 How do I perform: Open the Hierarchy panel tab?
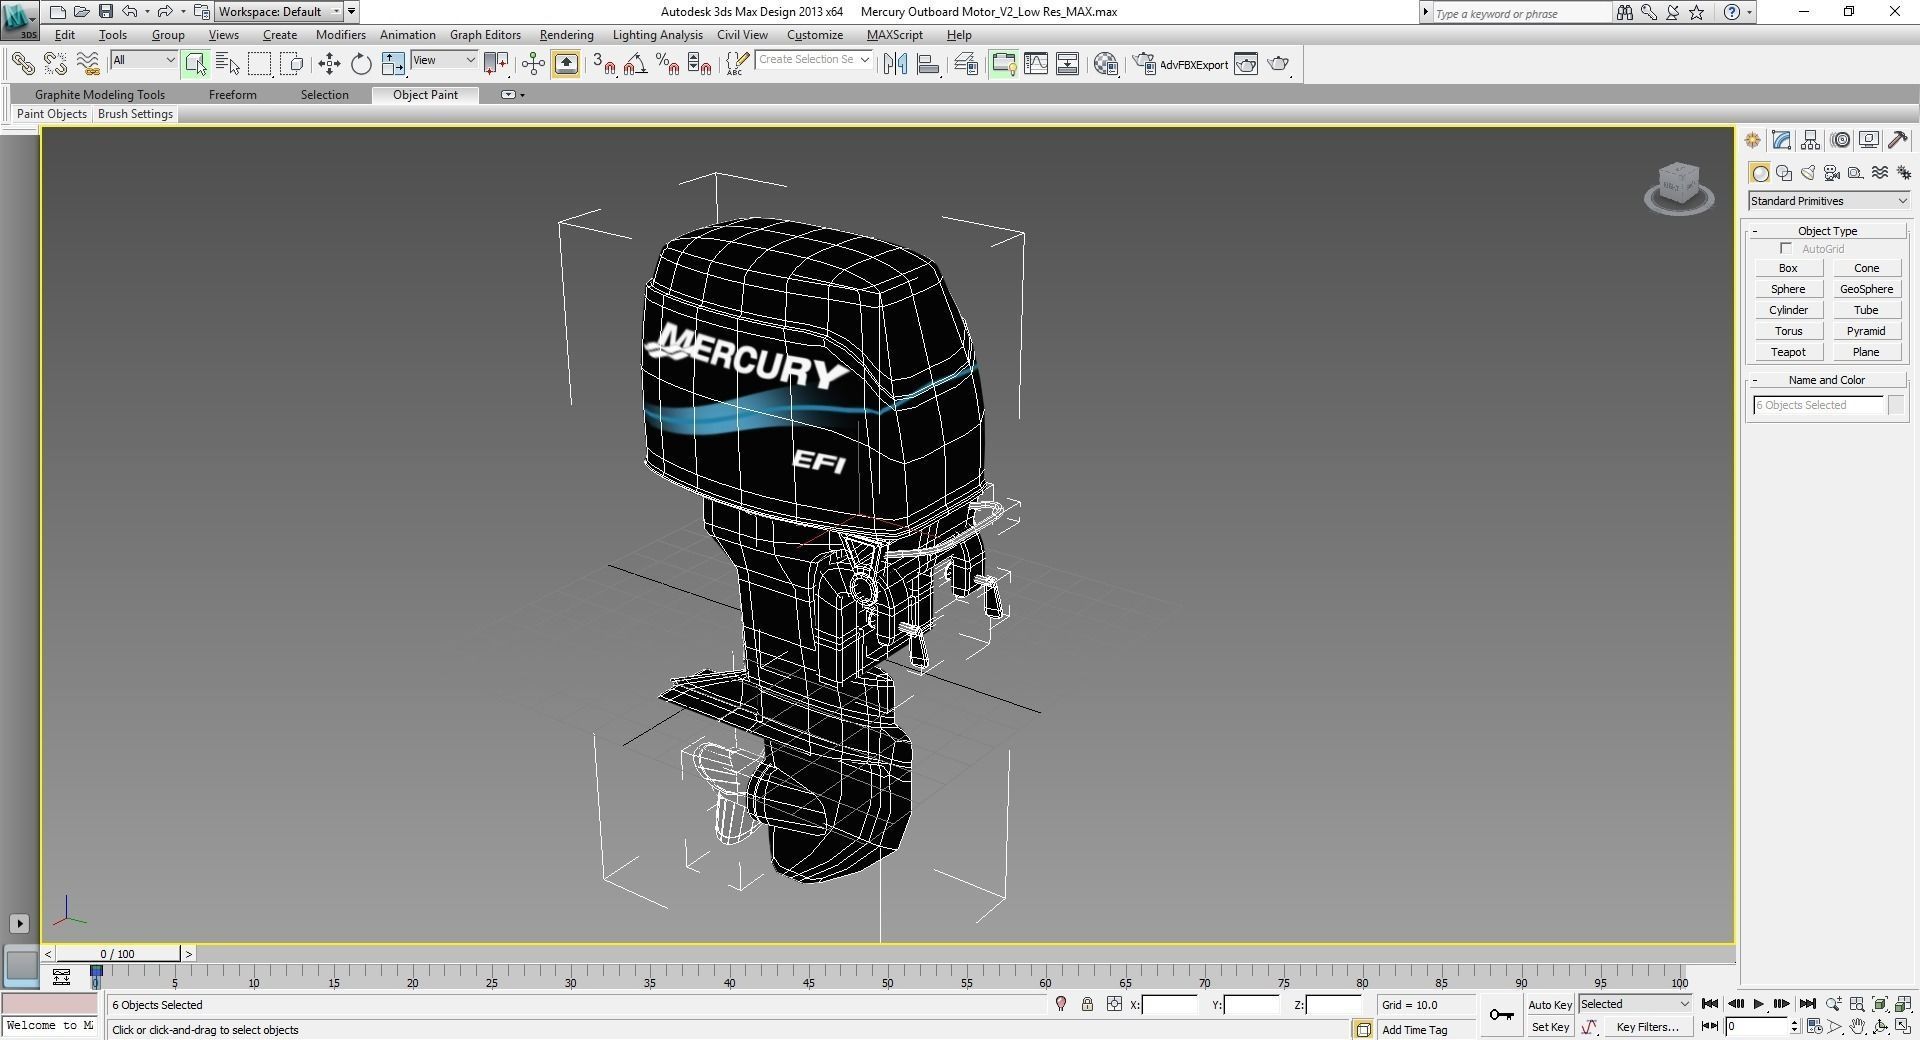coord(1810,140)
